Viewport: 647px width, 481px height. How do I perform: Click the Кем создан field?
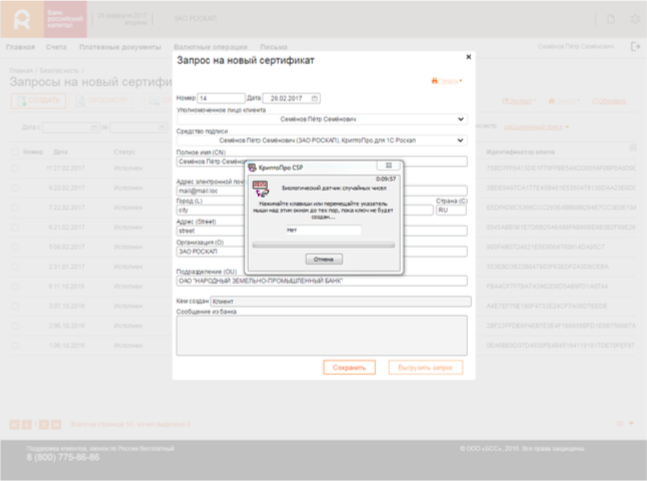coord(341,302)
